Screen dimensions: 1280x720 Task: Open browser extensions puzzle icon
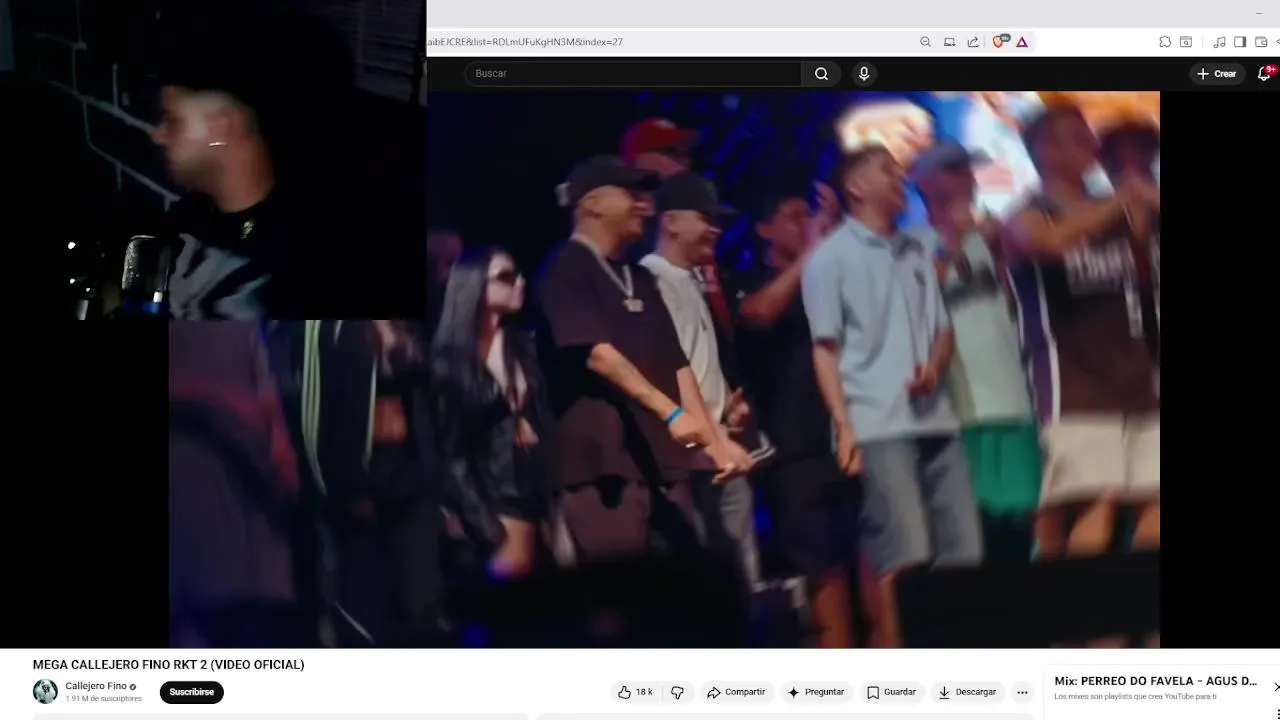coord(1165,42)
